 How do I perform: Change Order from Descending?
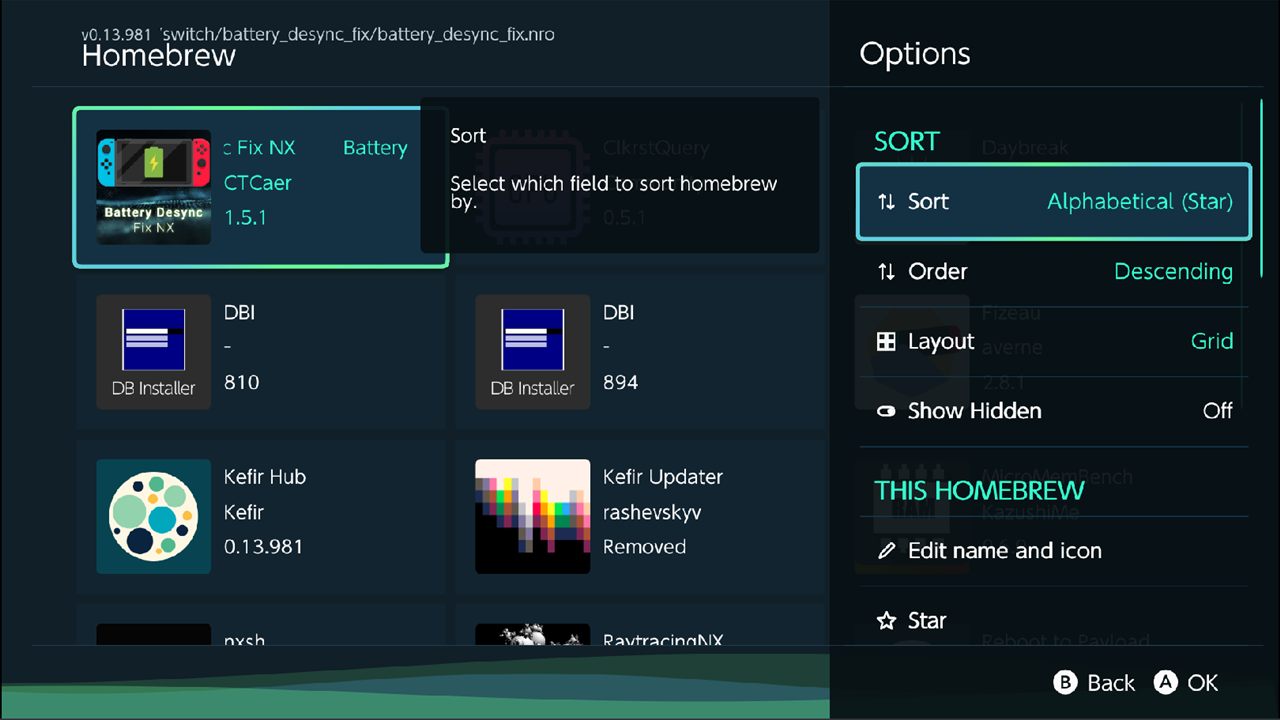pyautogui.click(x=1054, y=272)
